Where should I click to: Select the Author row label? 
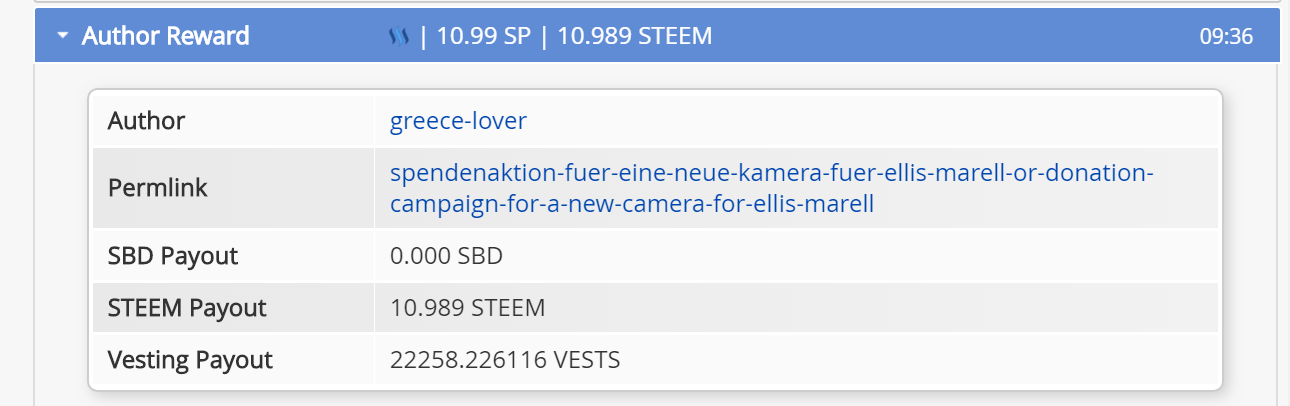[x=146, y=121]
